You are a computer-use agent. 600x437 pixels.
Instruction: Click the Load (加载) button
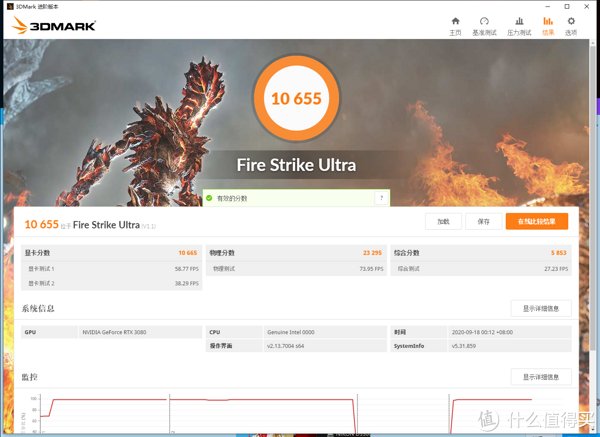443,221
